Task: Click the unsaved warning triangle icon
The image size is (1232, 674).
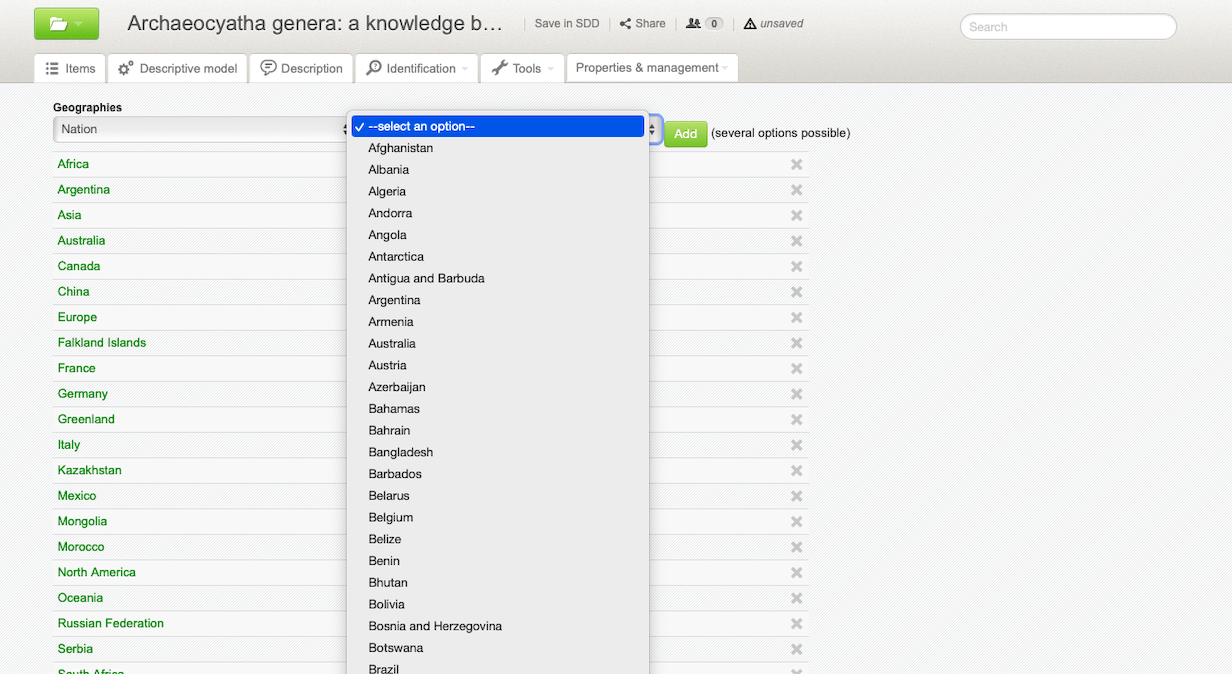Action: click(750, 24)
